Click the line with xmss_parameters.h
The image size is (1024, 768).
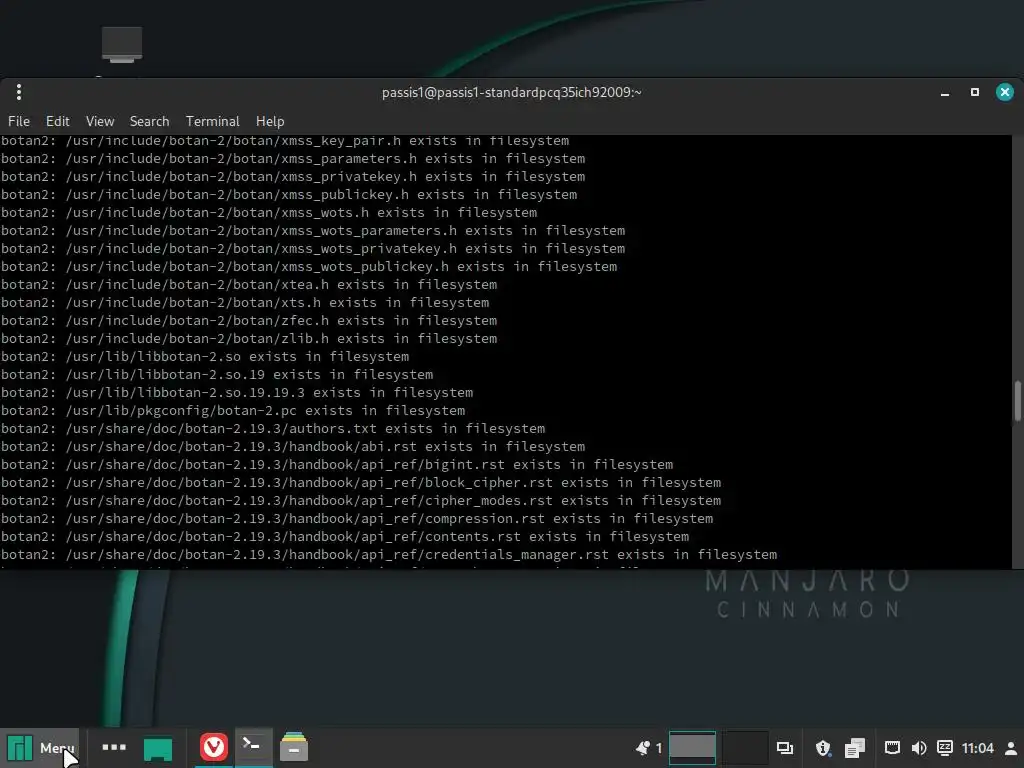(x=293, y=159)
